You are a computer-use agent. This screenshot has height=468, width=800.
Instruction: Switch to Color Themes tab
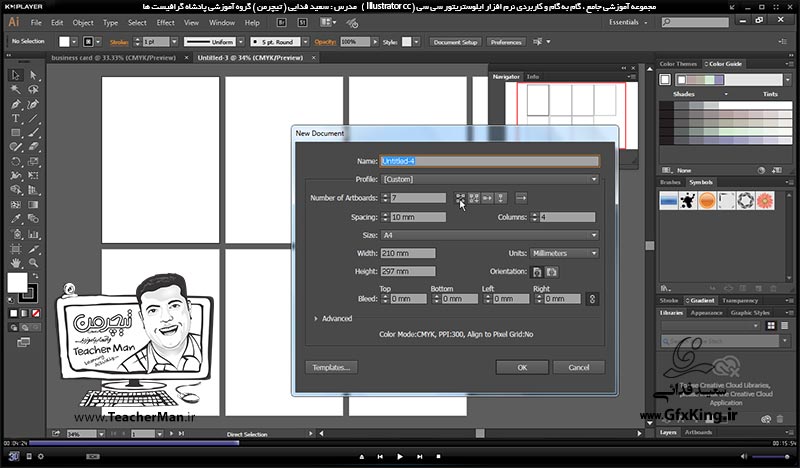(x=678, y=64)
